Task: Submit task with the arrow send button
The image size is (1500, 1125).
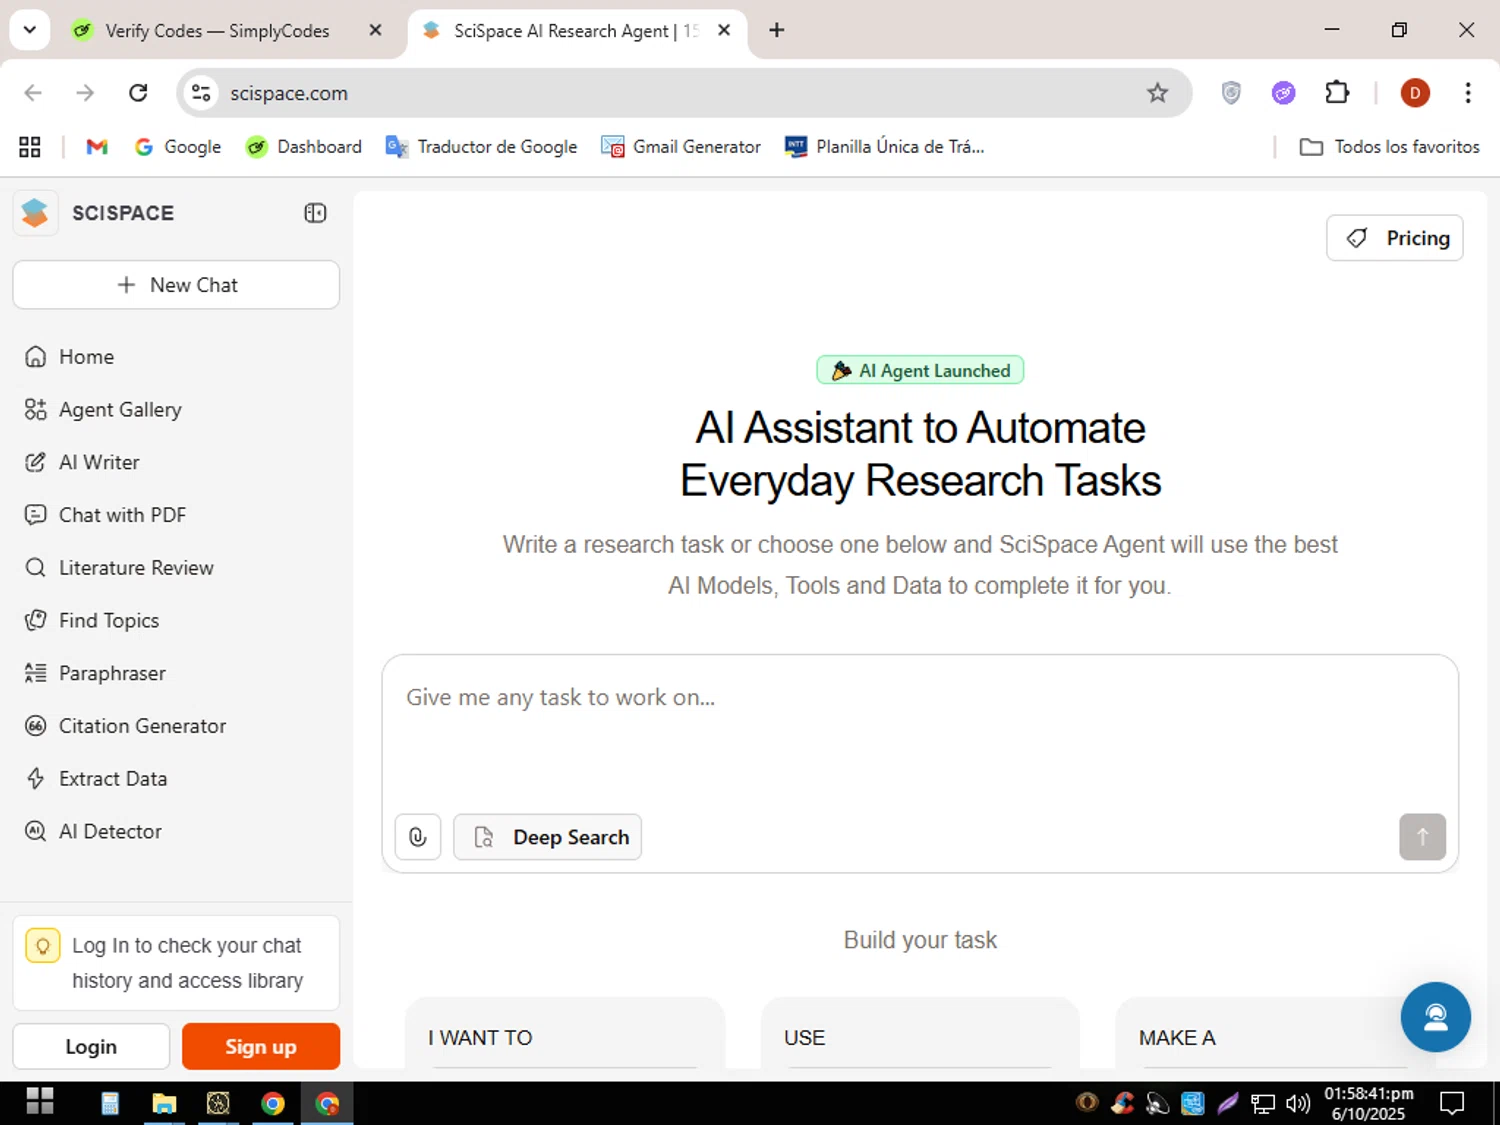Action: coord(1422,837)
